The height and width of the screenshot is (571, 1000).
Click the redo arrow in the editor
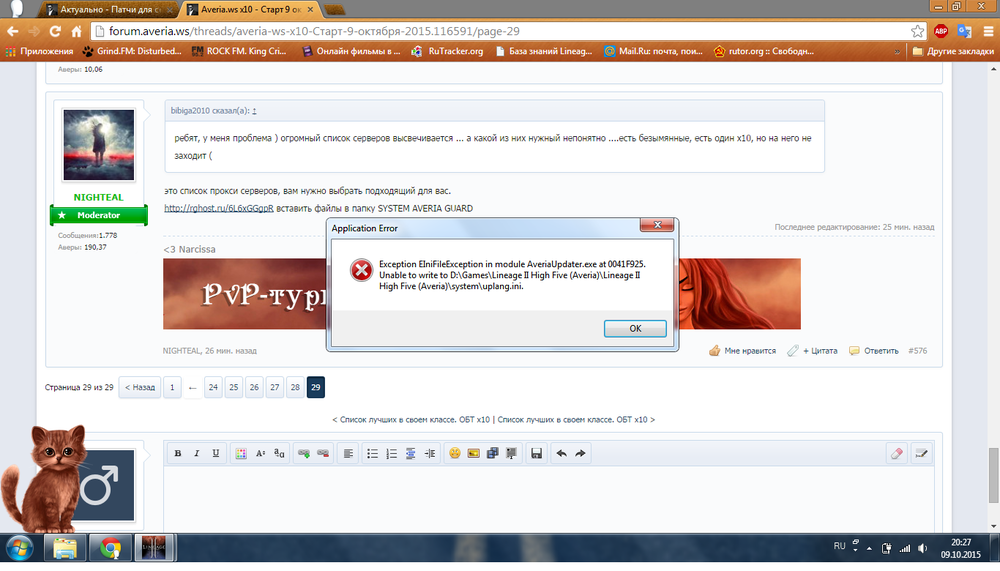coord(581,453)
